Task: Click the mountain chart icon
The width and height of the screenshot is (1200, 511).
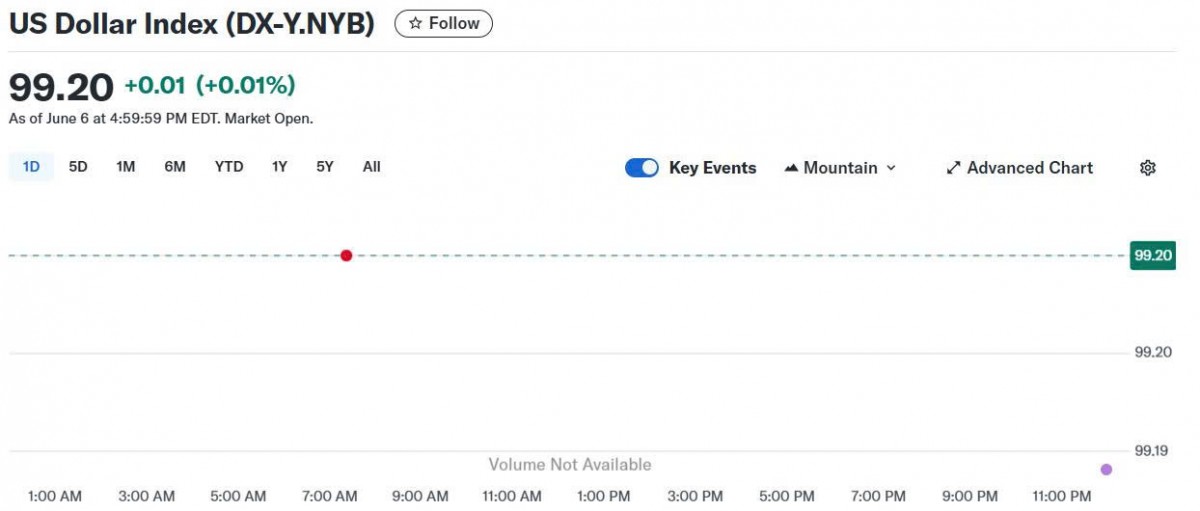Action: 791,168
